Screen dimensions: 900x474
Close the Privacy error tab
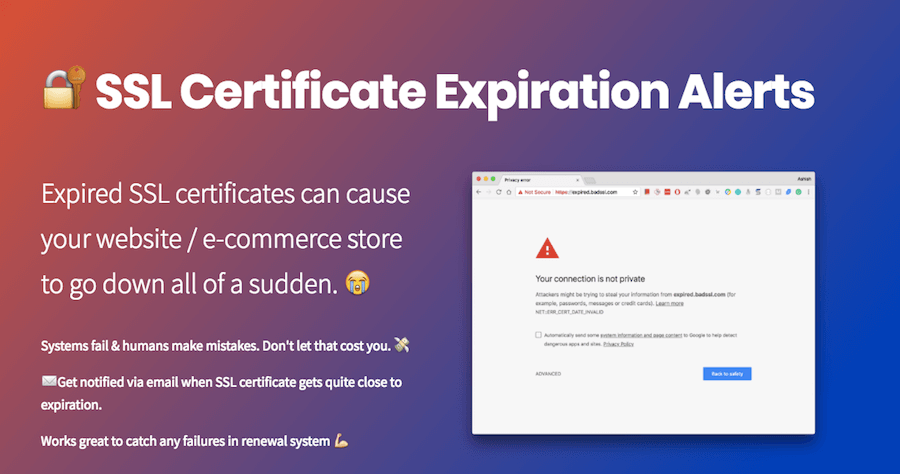tap(577, 180)
